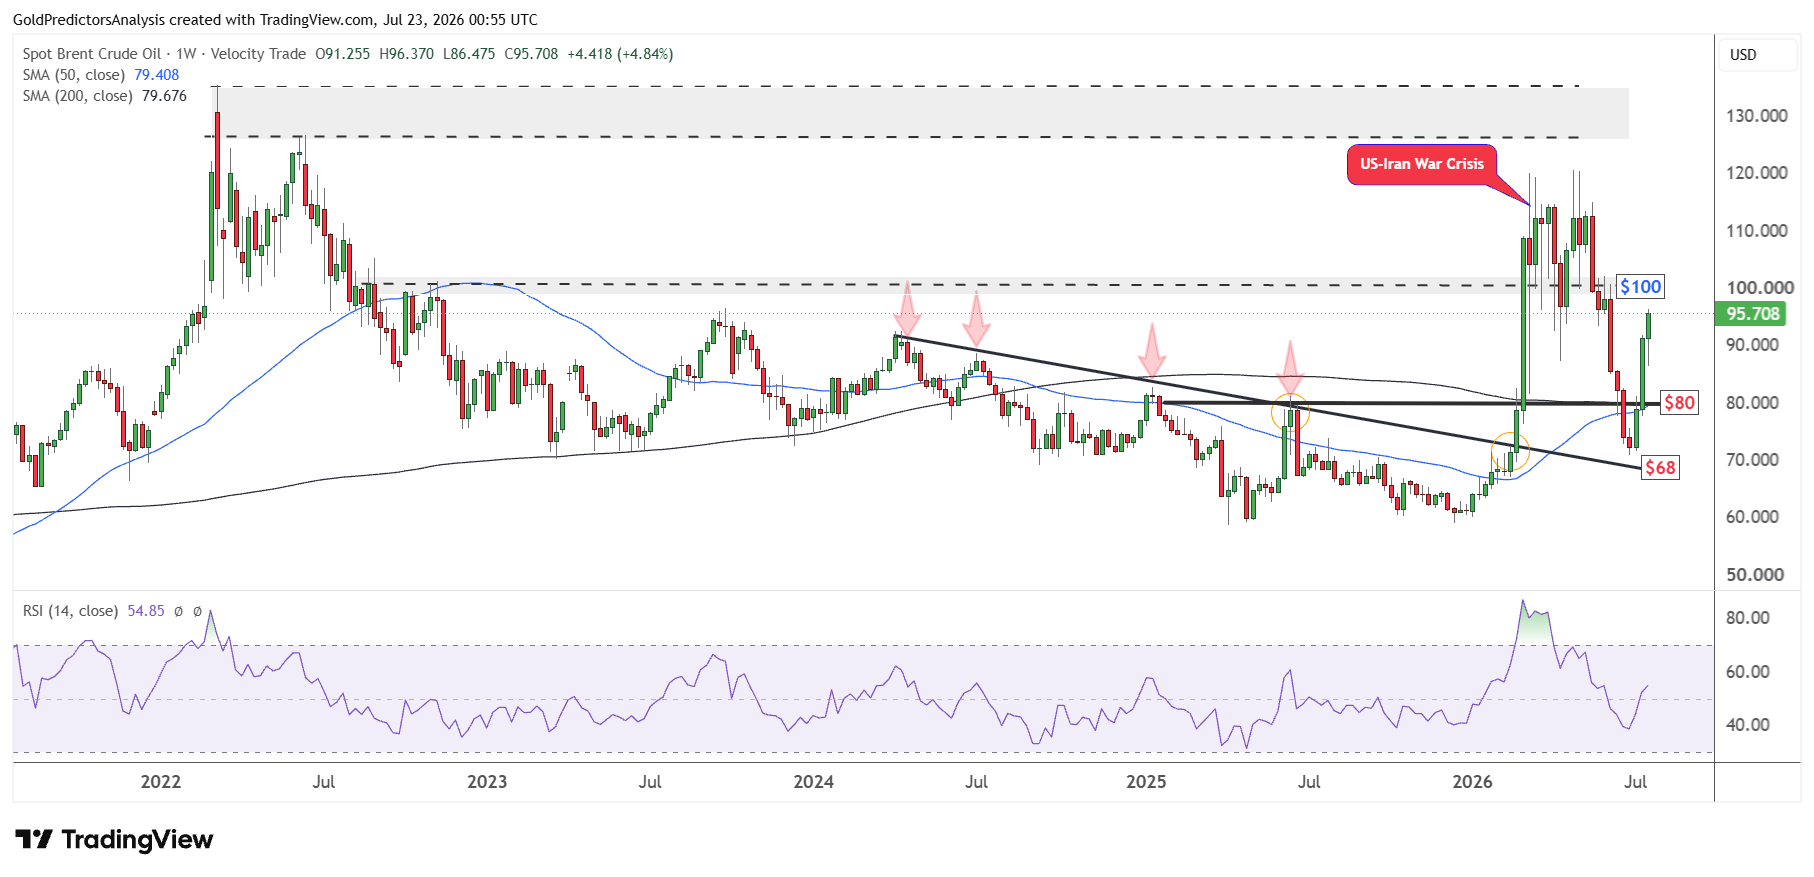The height and width of the screenshot is (877, 1814).
Task: Click the SMA 200 value 79.676
Action: point(164,96)
